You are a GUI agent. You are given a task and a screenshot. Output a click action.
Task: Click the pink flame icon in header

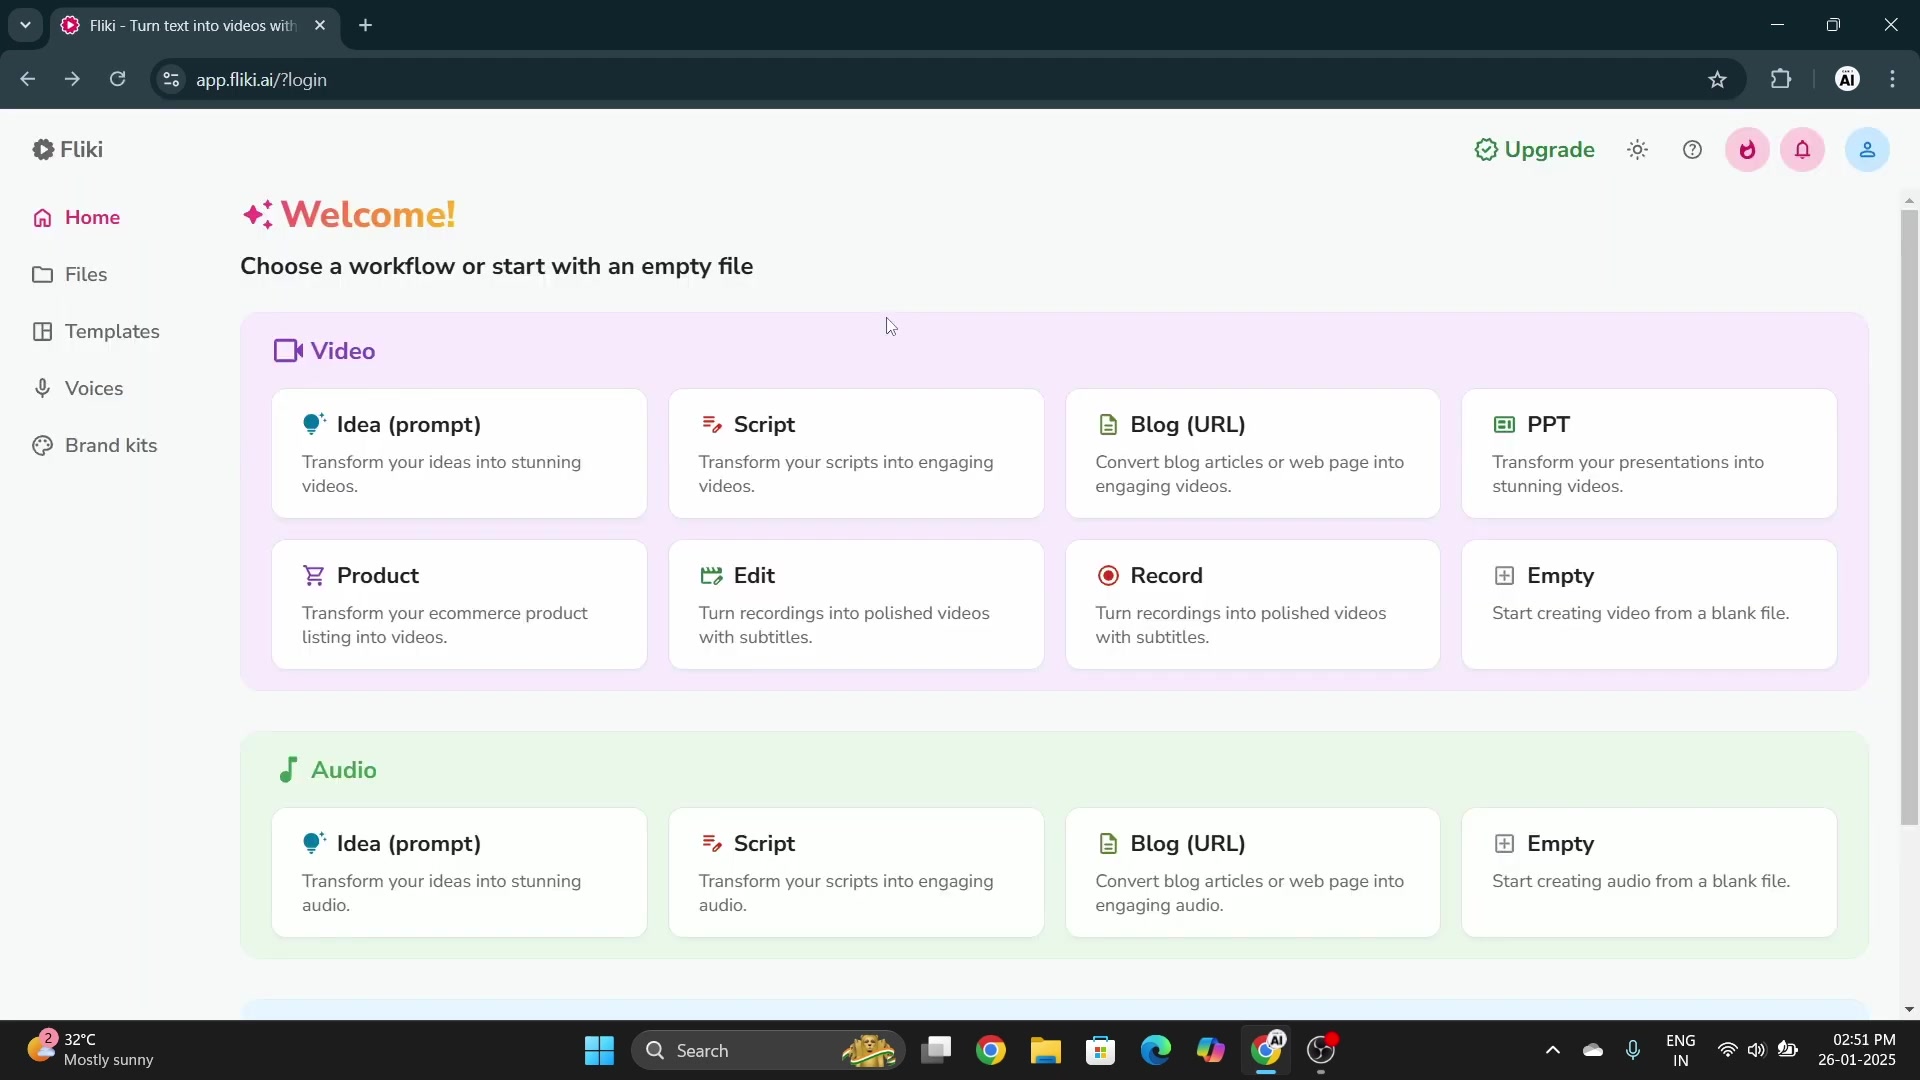[1747, 150]
